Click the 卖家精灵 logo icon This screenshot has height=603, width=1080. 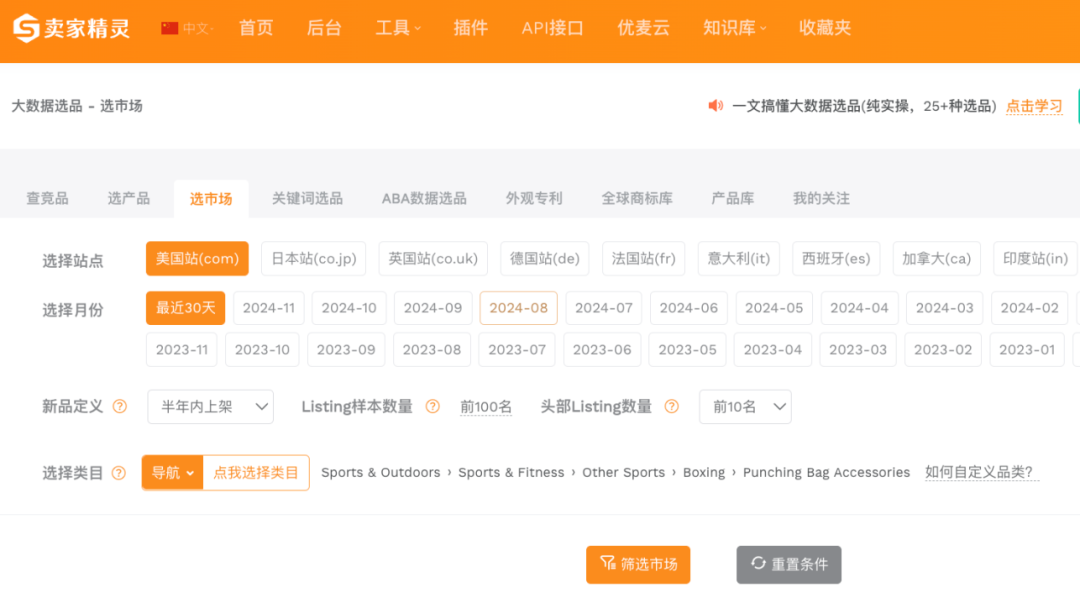[x=26, y=28]
